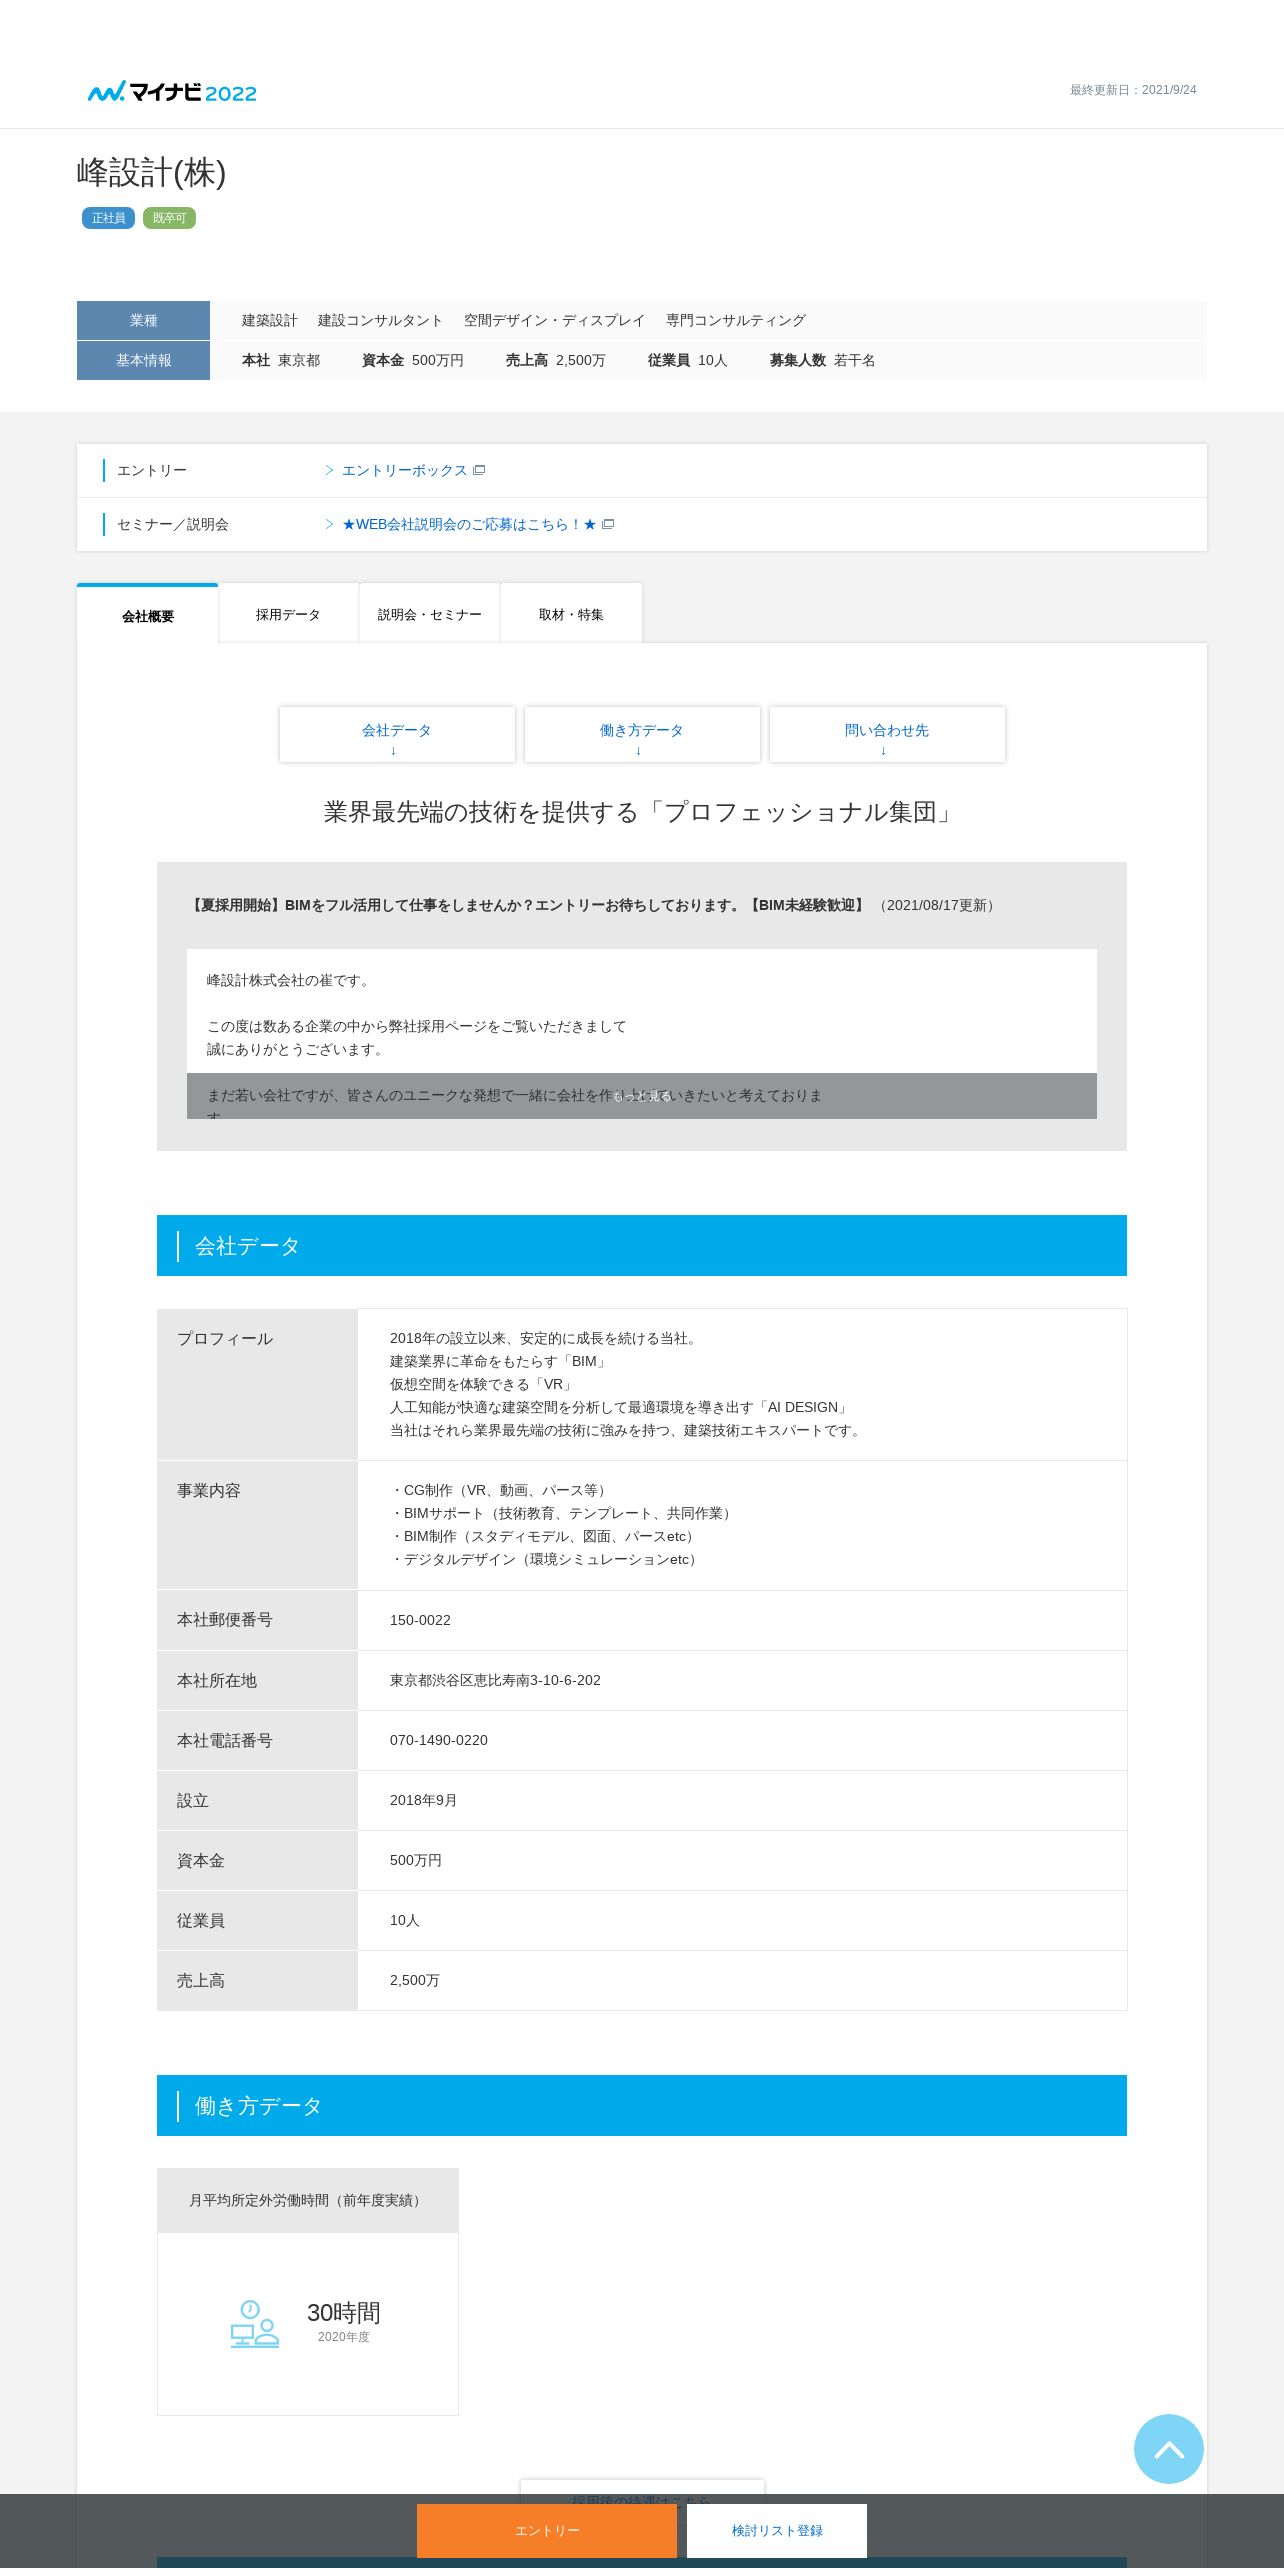The height and width of the screenshot is (2568, 1284).
Task: Click the 会社データ blue section header
Action: coord(642,1246)
